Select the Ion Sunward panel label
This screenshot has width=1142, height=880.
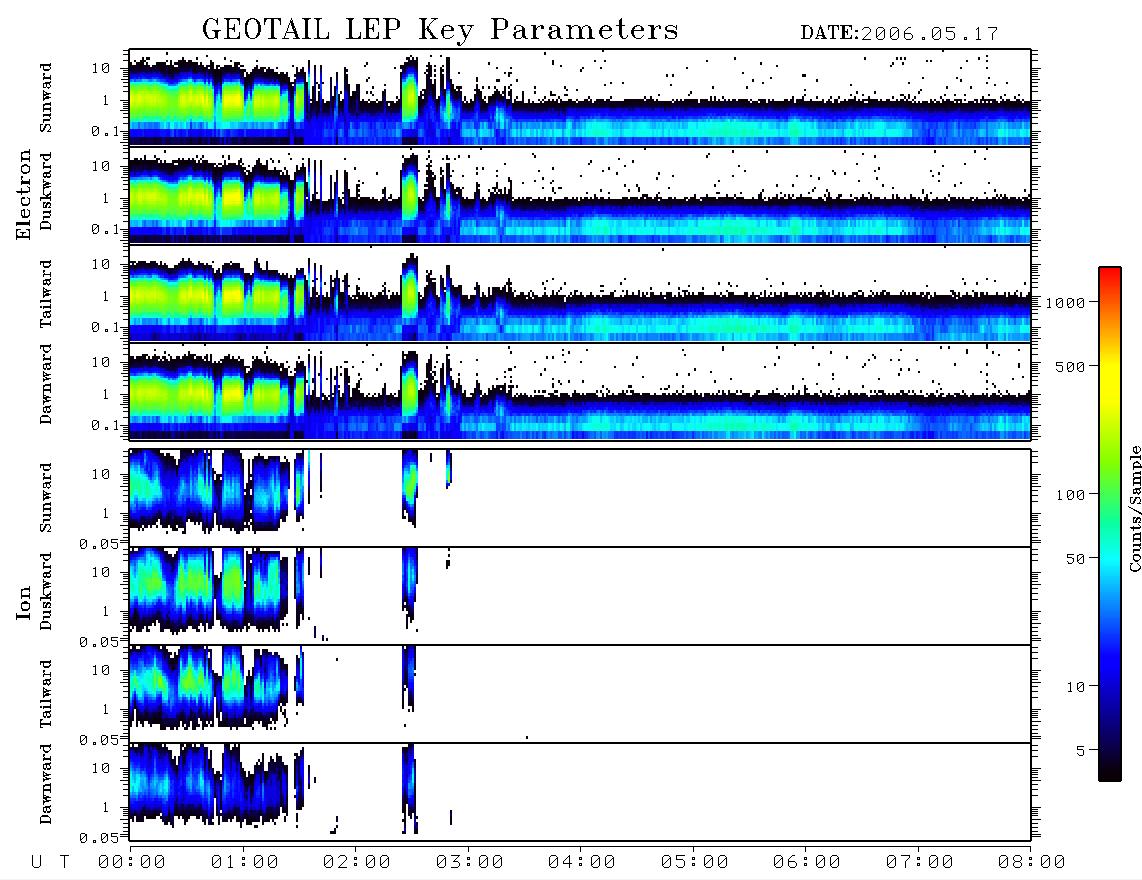(46, 498)
